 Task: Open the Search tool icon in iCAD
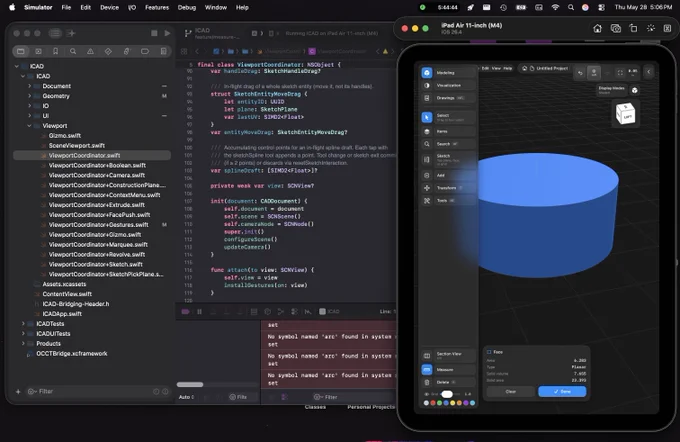(427, 144)
